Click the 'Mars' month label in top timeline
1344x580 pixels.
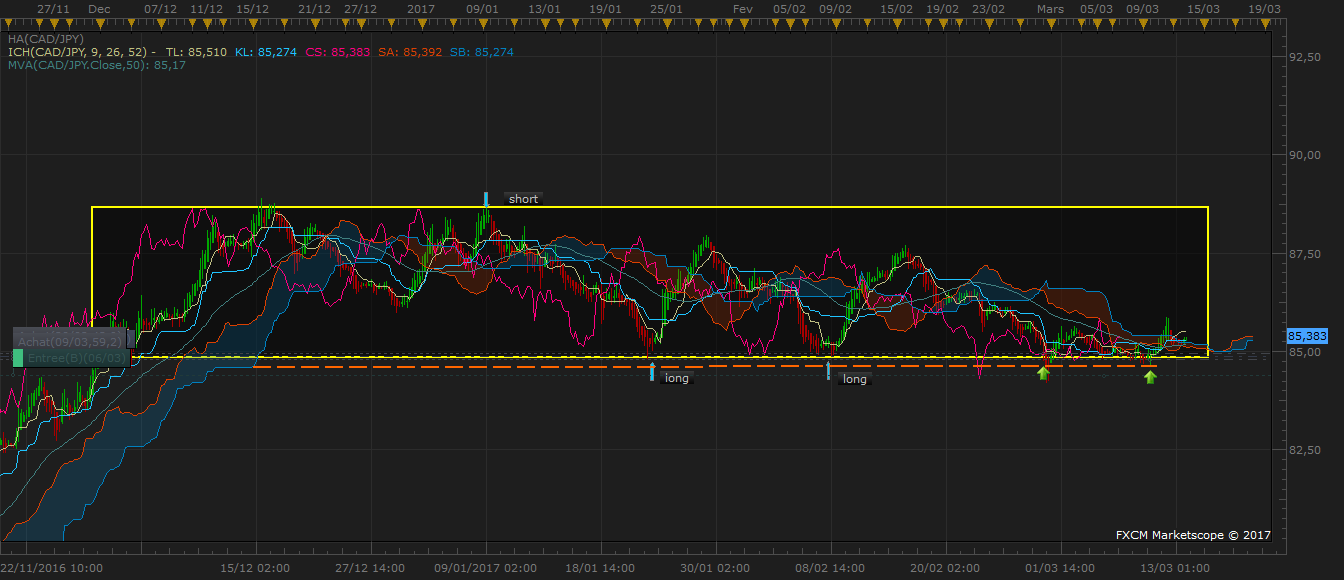click(1050, 8)
